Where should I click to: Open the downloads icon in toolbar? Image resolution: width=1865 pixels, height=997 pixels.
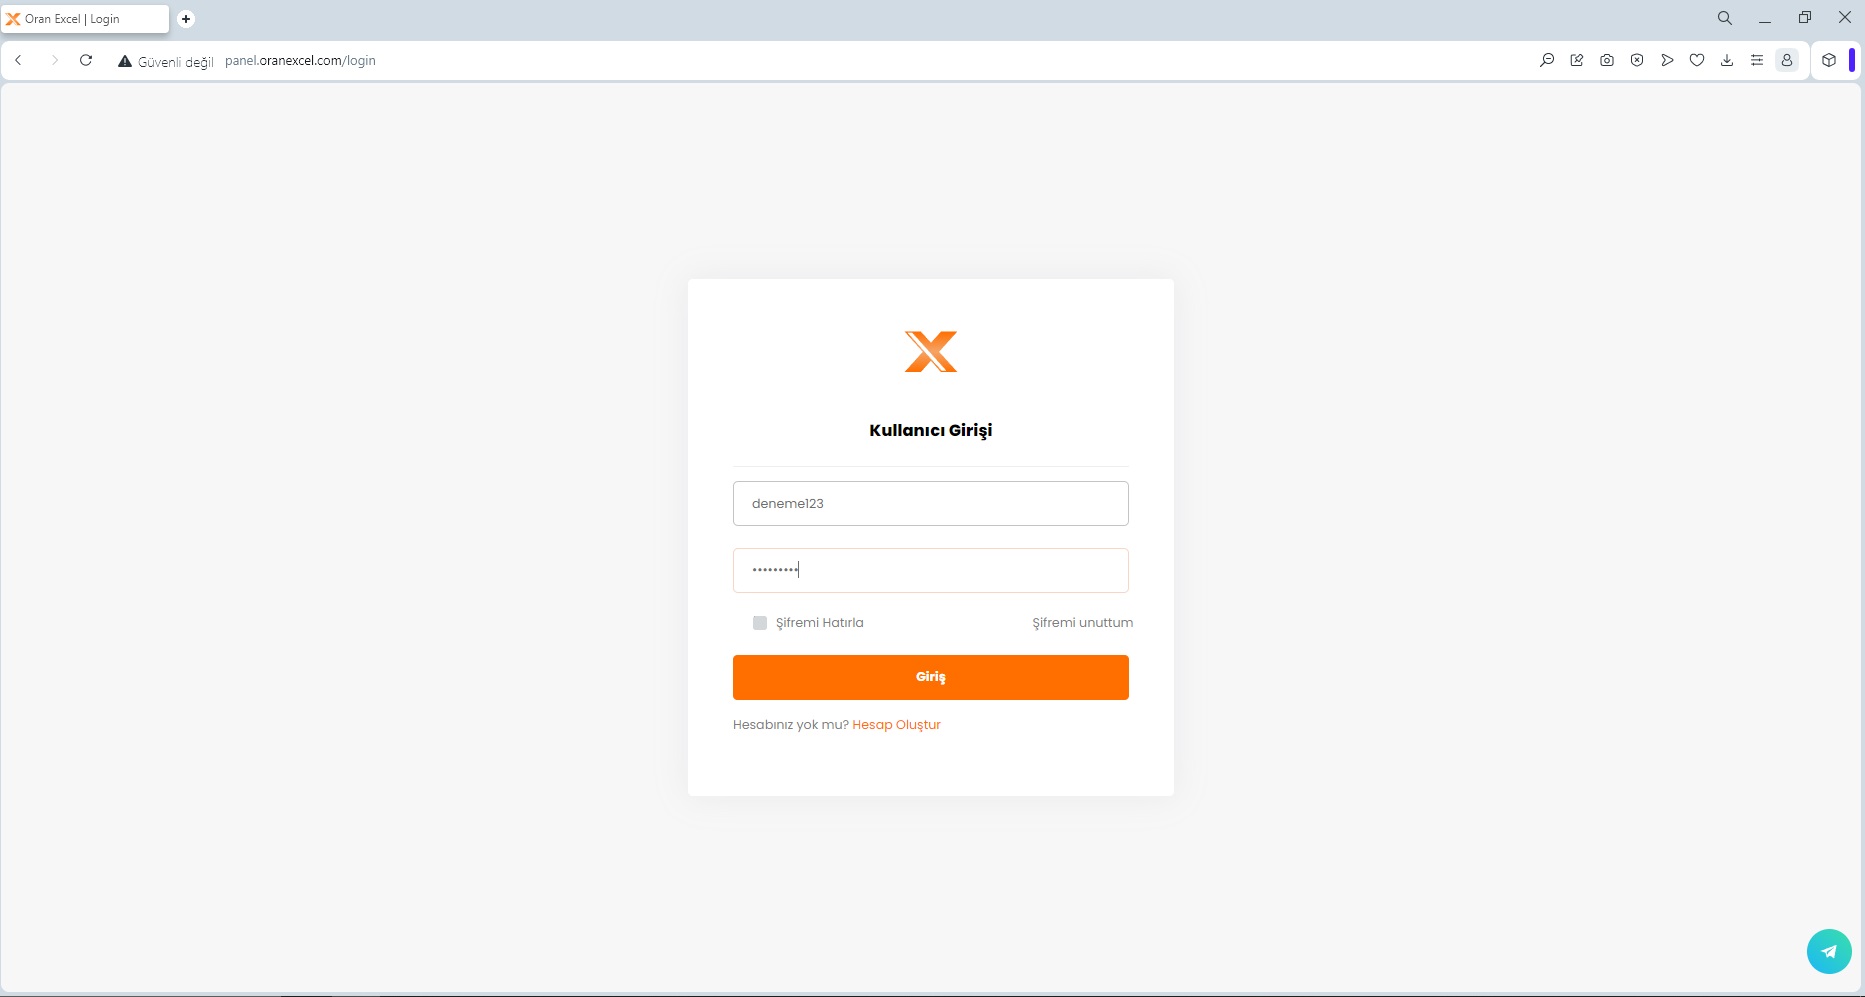1727,60
